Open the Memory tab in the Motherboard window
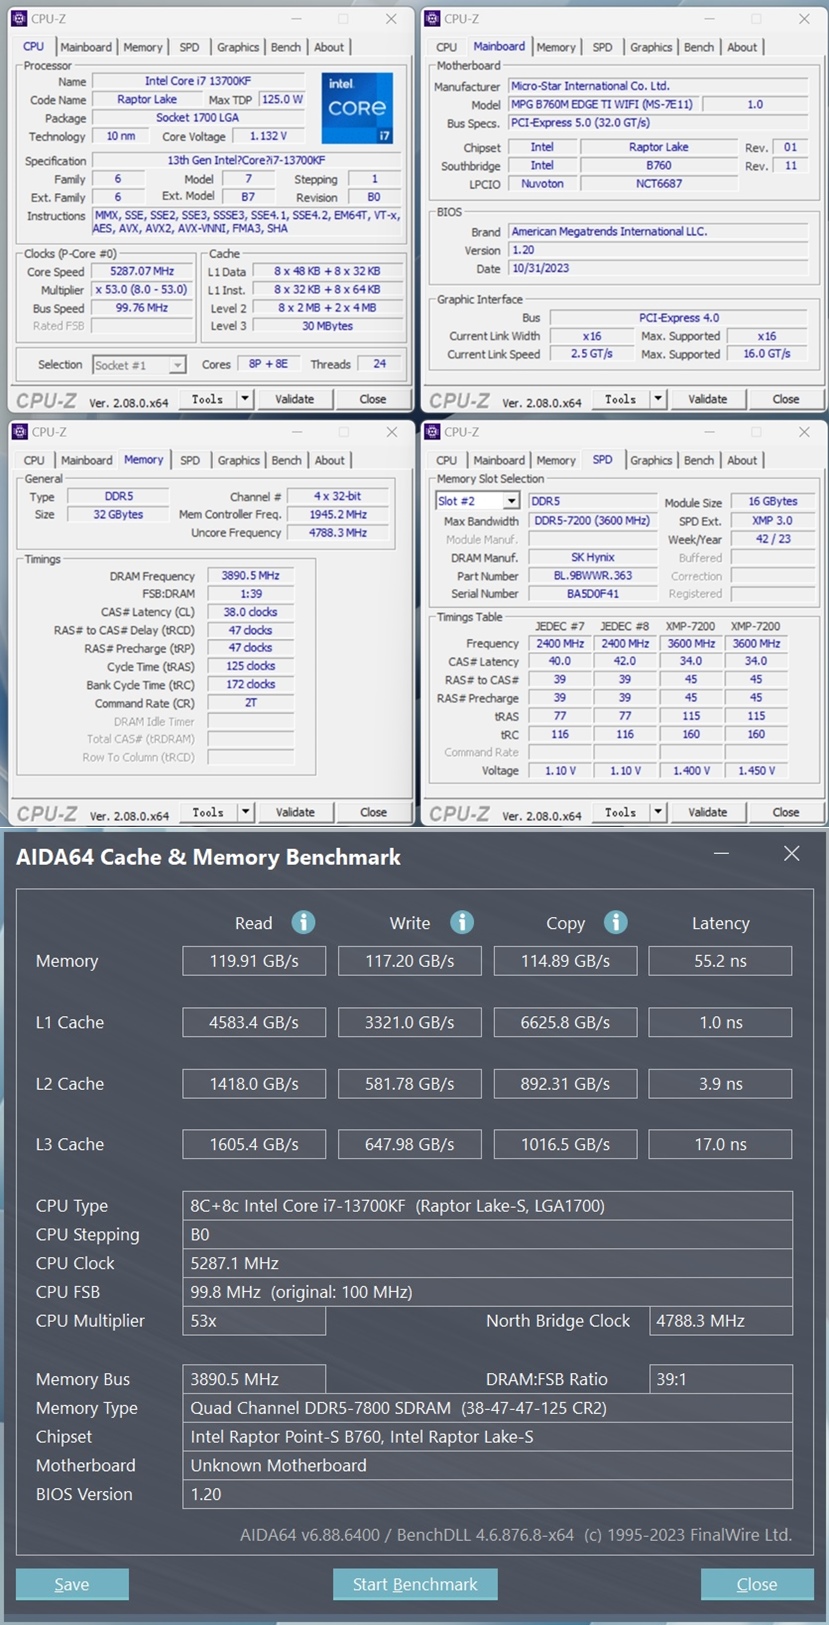Viewport: 829px width, 1625px height. pyautogui.click(x=556, y=47)
